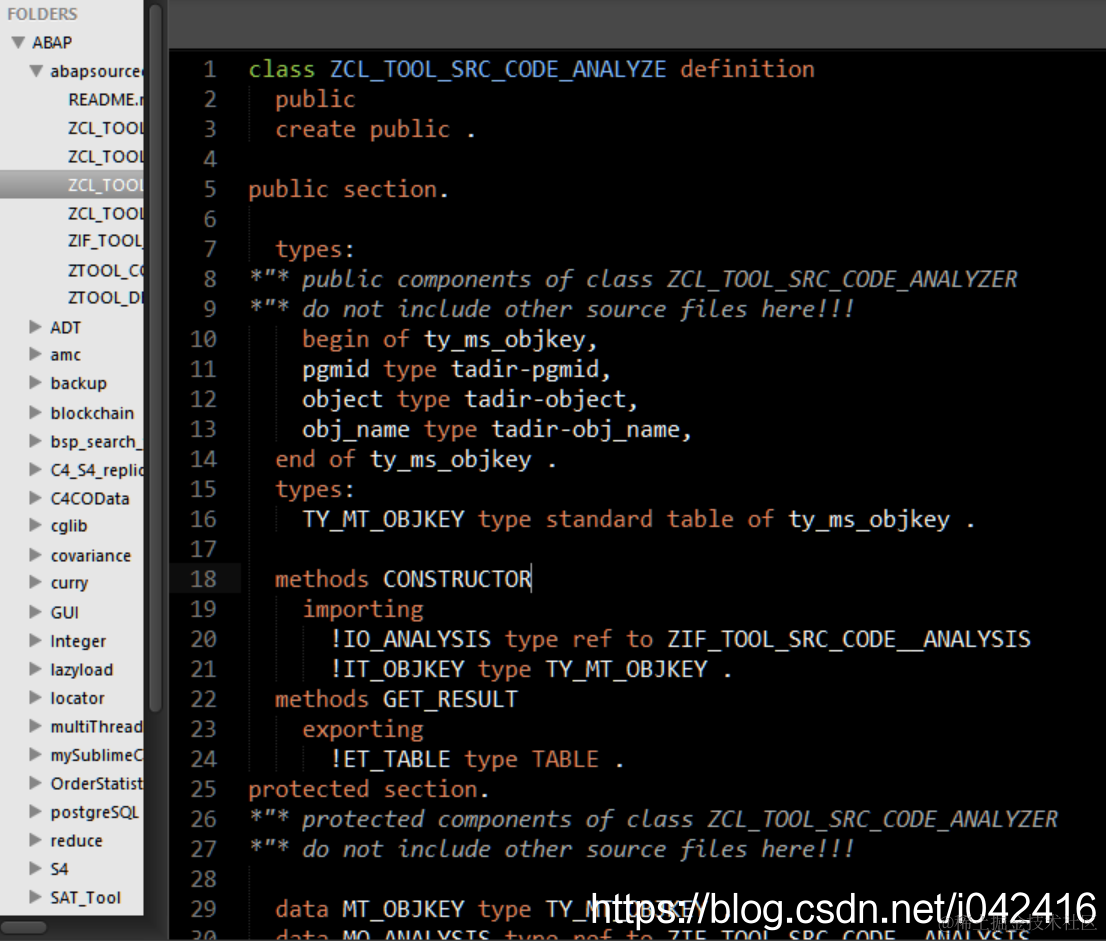Image resolution: width=1106 pixels, height=941 pixels.
Task: Click 'standard table of' on line 16
Action: (660, 519)
